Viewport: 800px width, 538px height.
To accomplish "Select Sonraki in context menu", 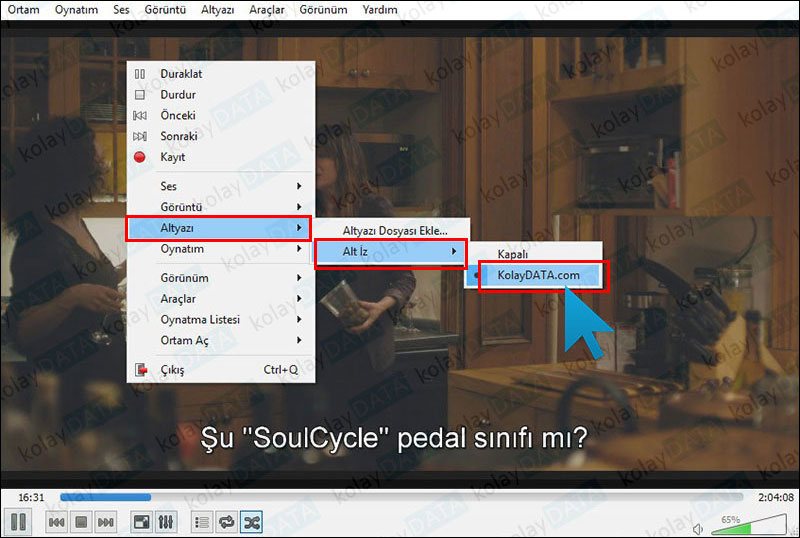I will coord(220,136).
